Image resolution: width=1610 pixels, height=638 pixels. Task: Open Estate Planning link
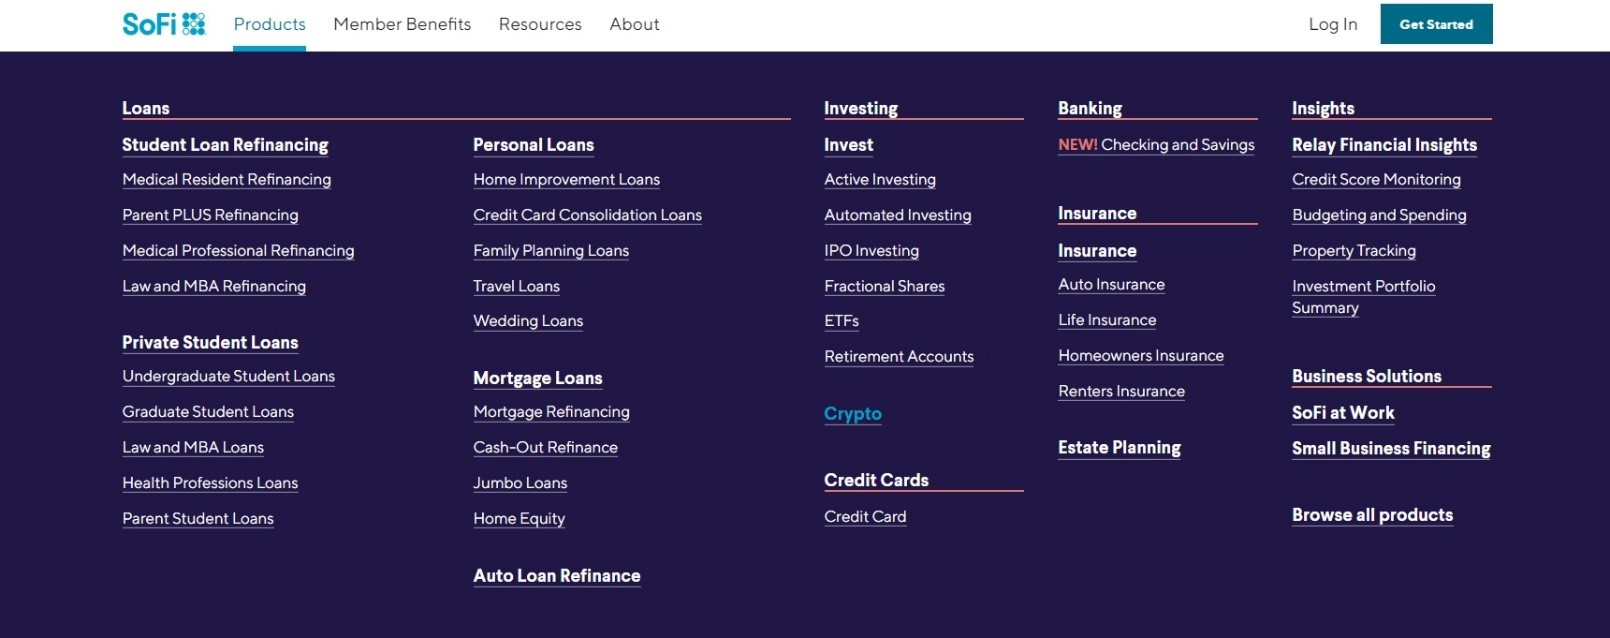point(1119,448)
